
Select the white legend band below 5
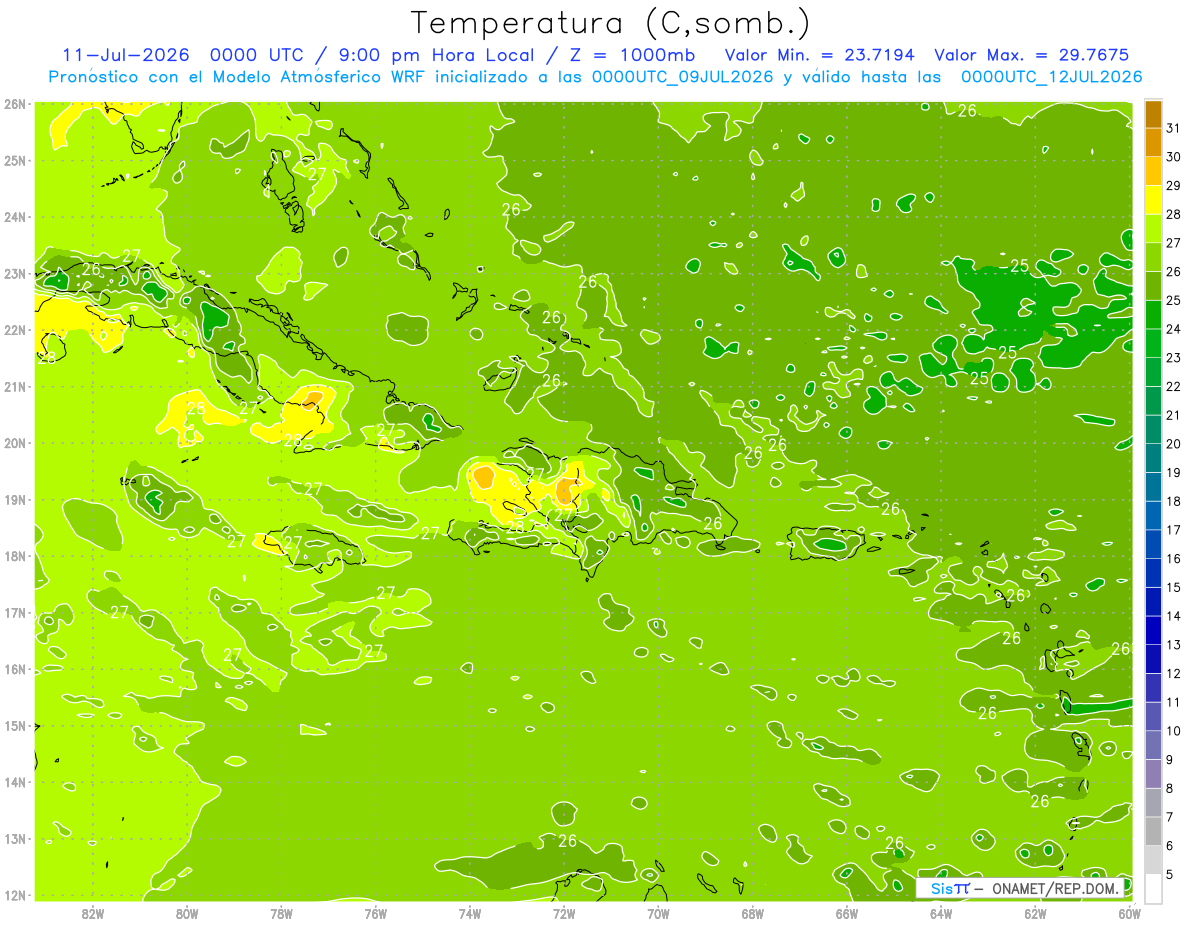(1152, 888)
